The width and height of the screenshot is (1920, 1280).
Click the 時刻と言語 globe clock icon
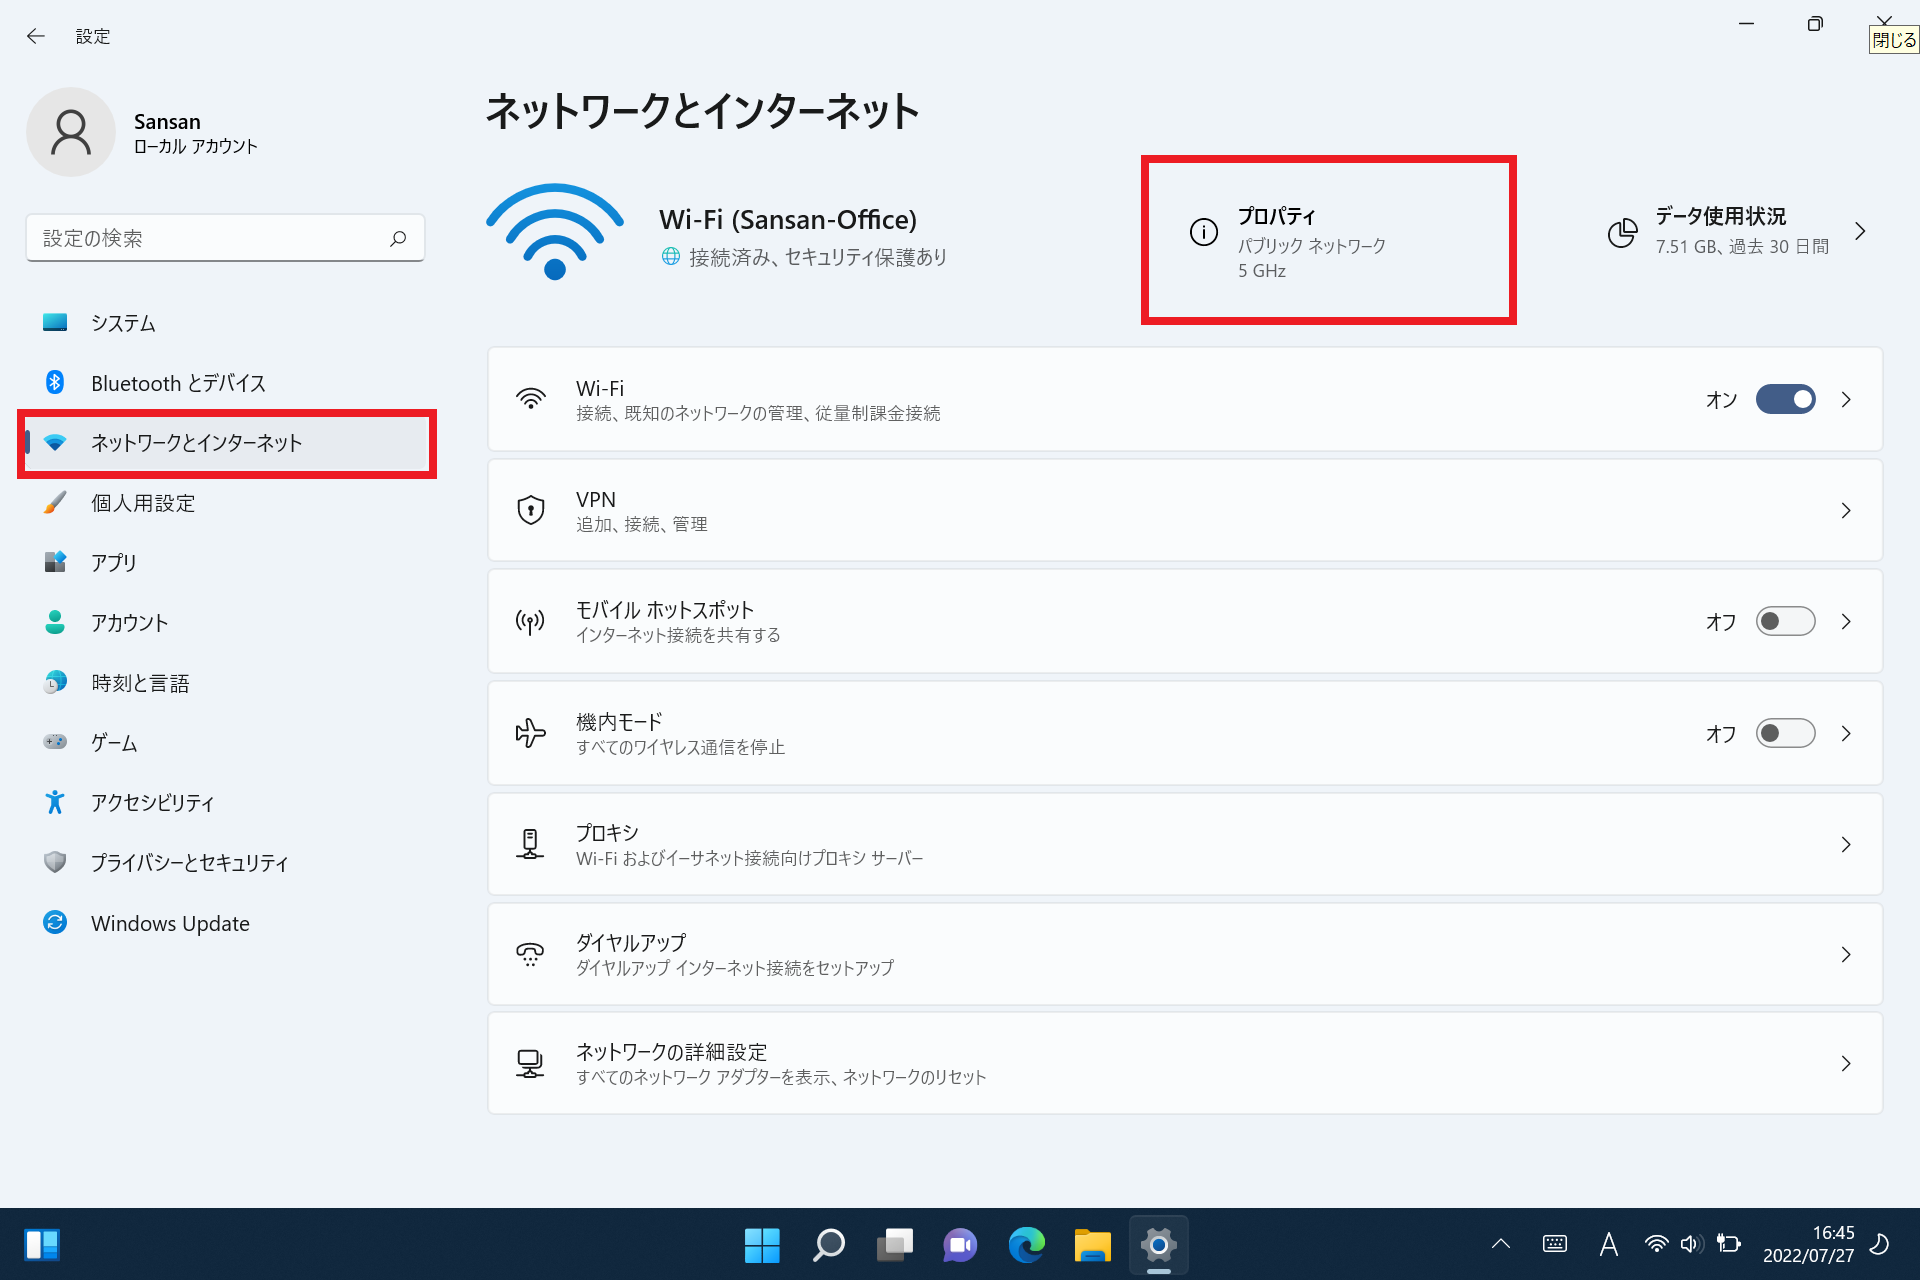[55, 682]
